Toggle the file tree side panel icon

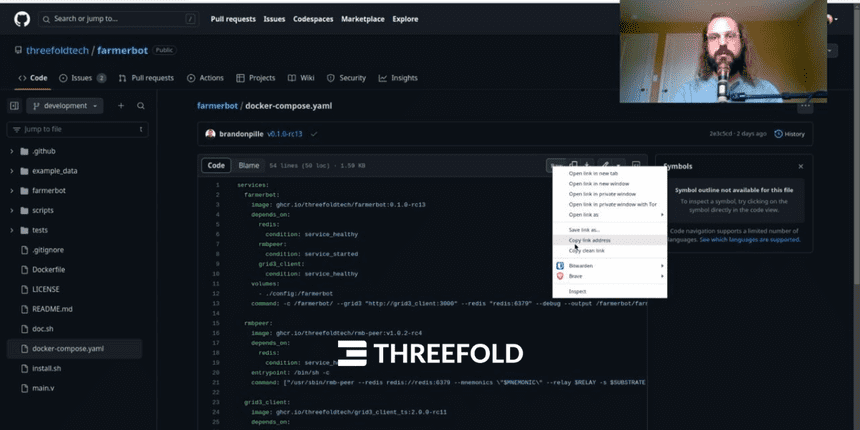point(14,106)
